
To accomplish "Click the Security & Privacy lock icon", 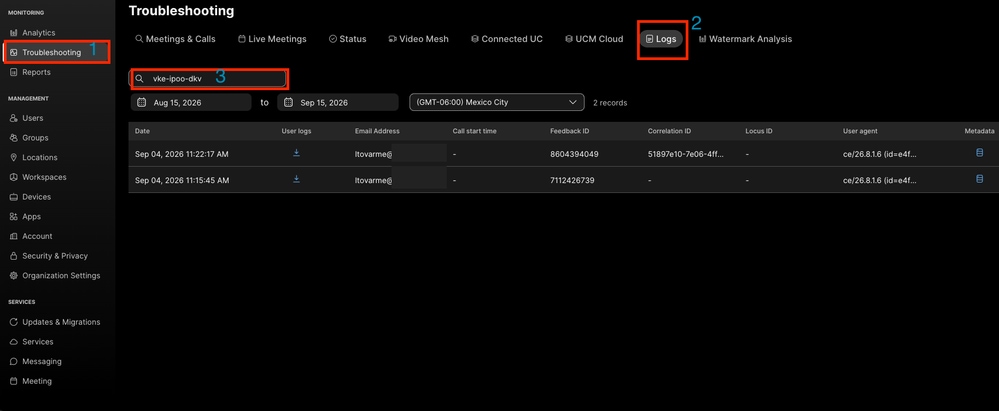I will click(x=13, y=256).
